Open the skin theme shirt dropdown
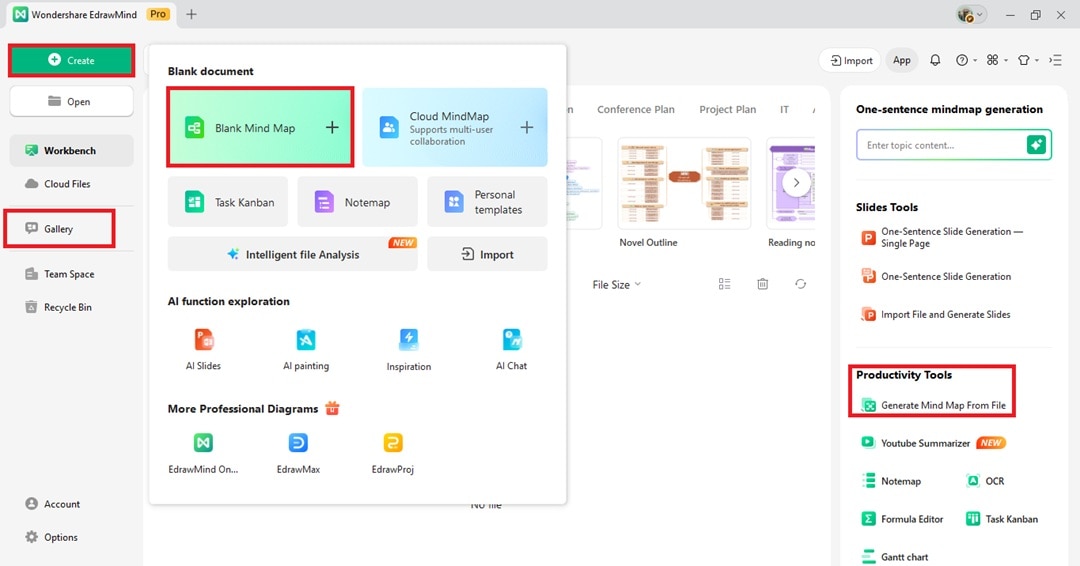 point(1028,61)
